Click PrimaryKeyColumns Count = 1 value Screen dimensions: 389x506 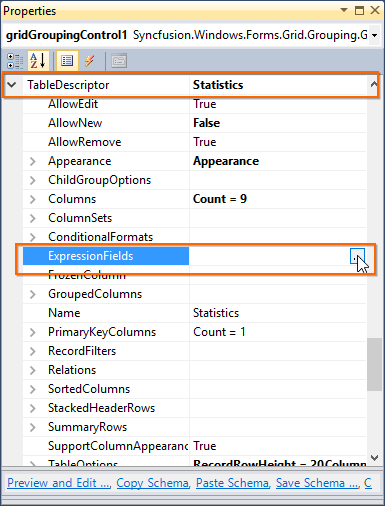click(219, 332)
